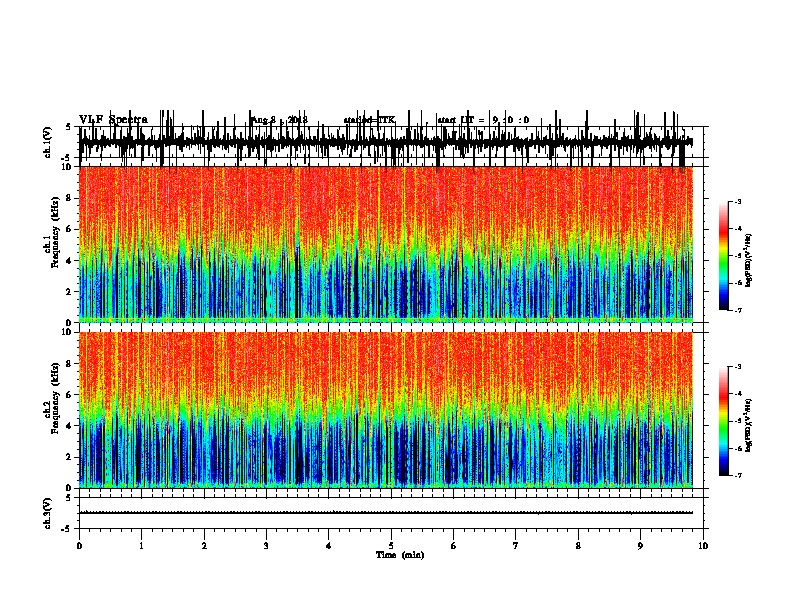Click the Time (min) axis label
Image resolution: width=792 pixels, height=612 pixels.
coord(400,555)
